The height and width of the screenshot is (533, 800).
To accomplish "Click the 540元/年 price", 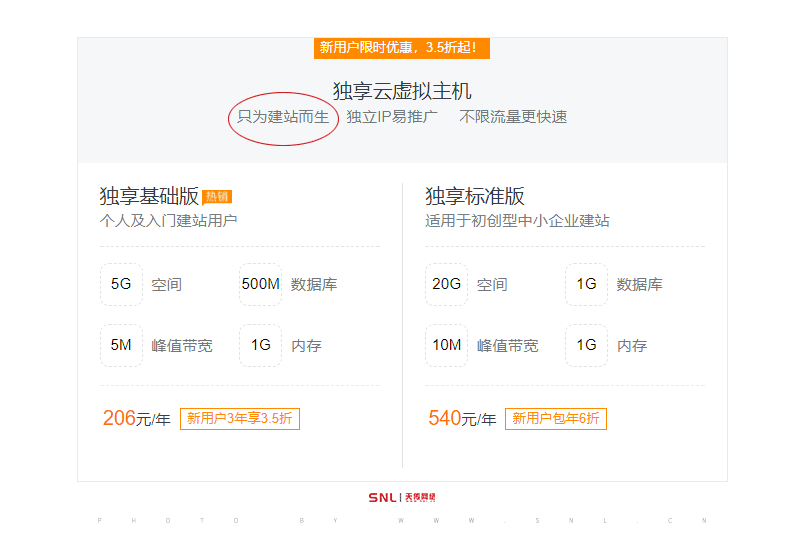I will click(x=461, y=419).
